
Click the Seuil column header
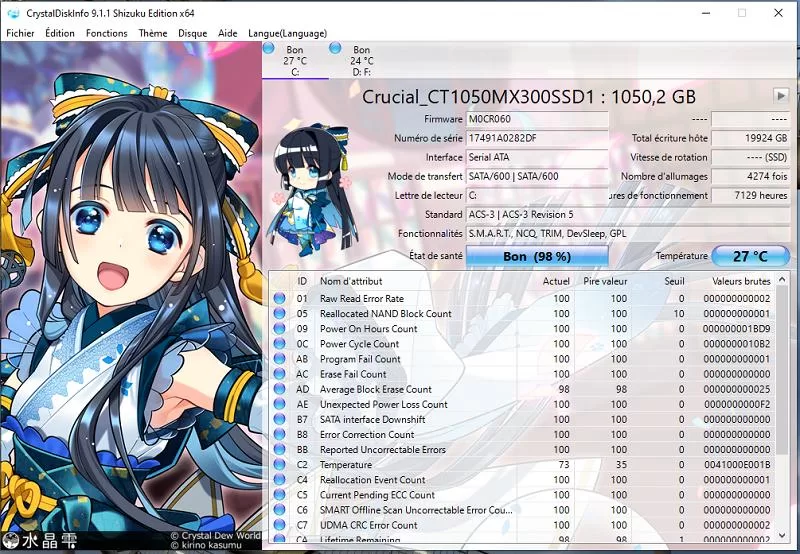click(674, 281)
